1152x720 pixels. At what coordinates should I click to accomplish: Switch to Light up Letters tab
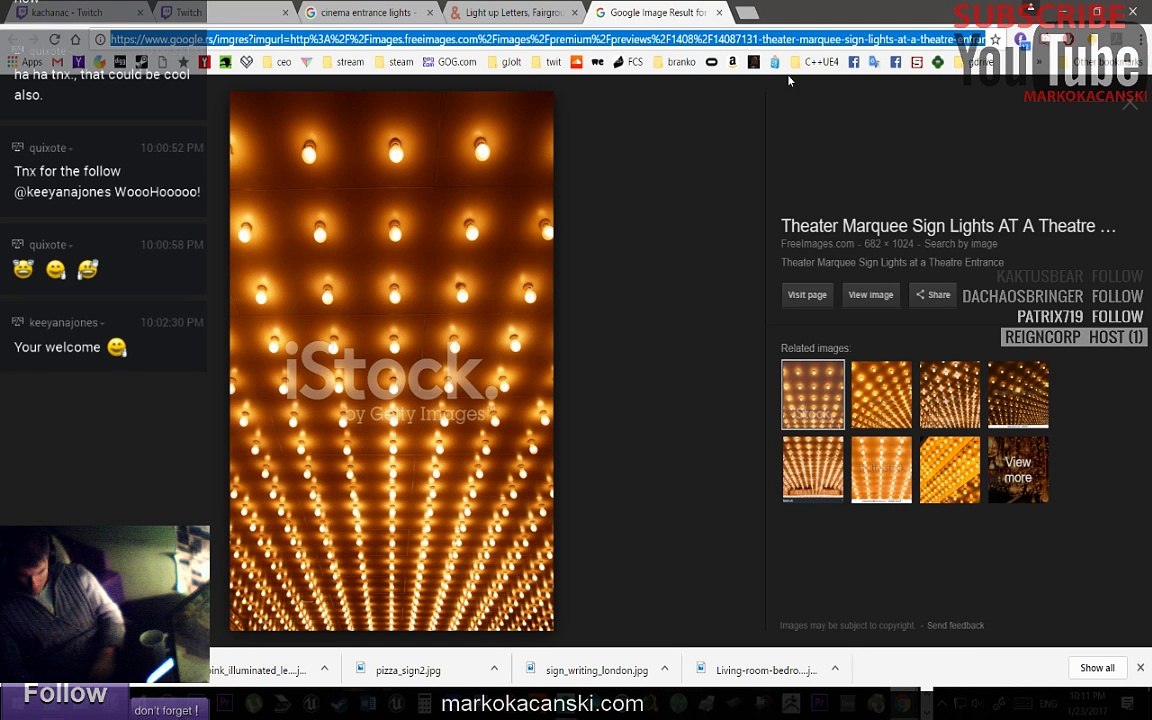pyautogui.click(x=514, y=12)
